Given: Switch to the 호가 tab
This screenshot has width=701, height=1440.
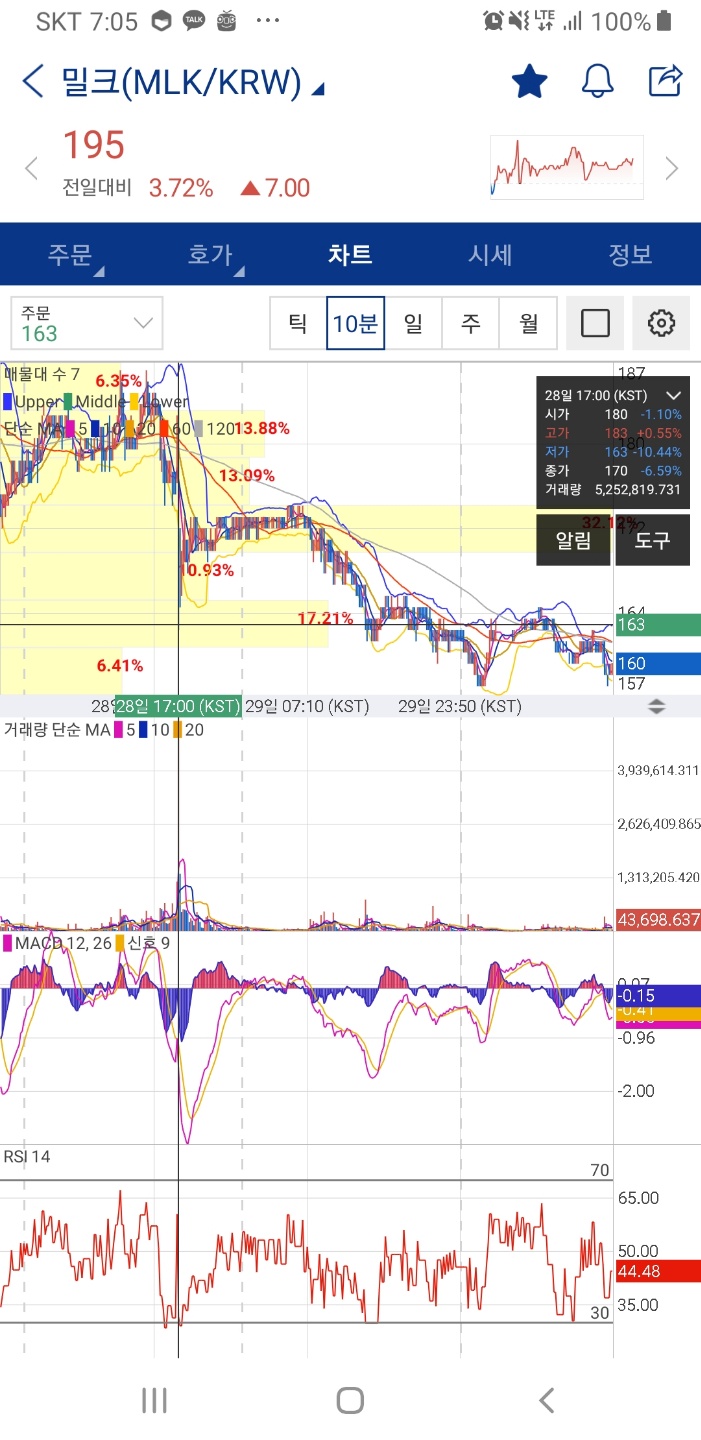Looking at the screenshot, I should click(210, 254).
